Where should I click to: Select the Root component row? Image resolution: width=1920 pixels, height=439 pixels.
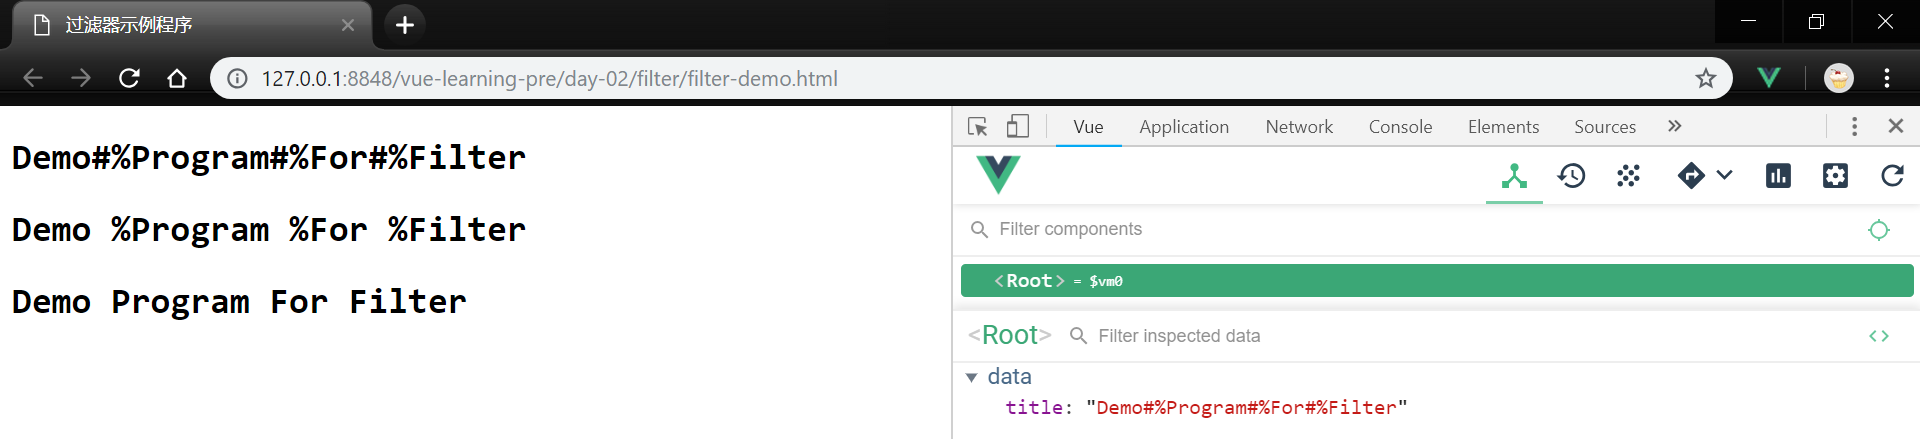coord(1436,281)
